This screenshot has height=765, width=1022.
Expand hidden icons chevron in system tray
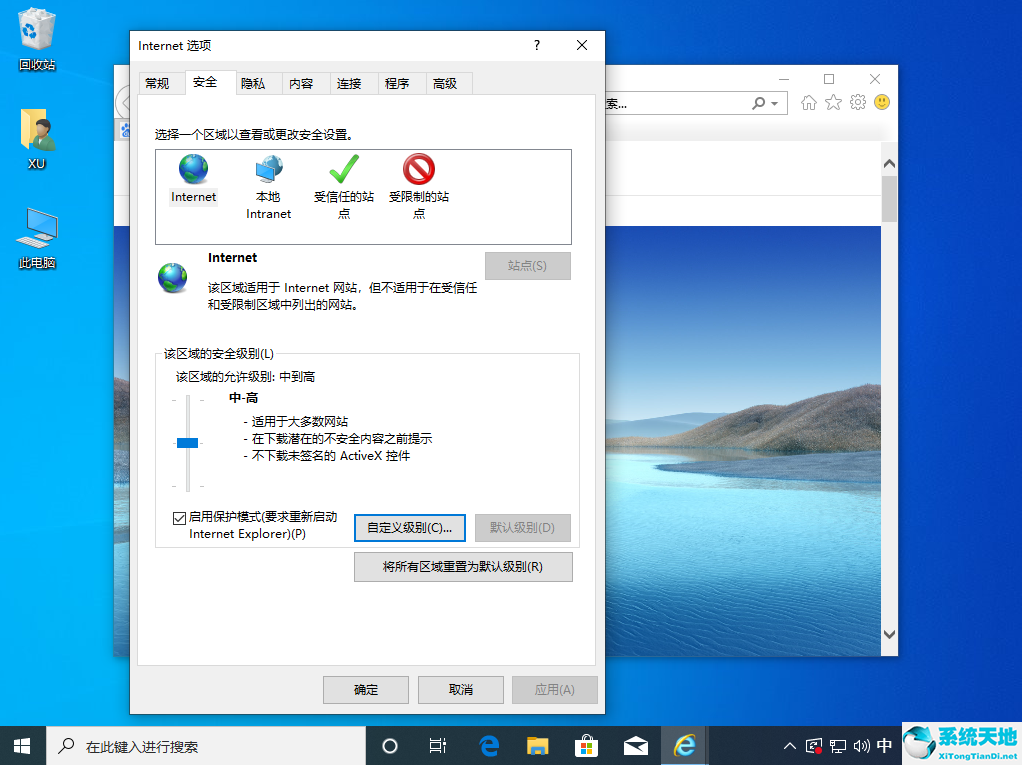[x=789, y=745]
